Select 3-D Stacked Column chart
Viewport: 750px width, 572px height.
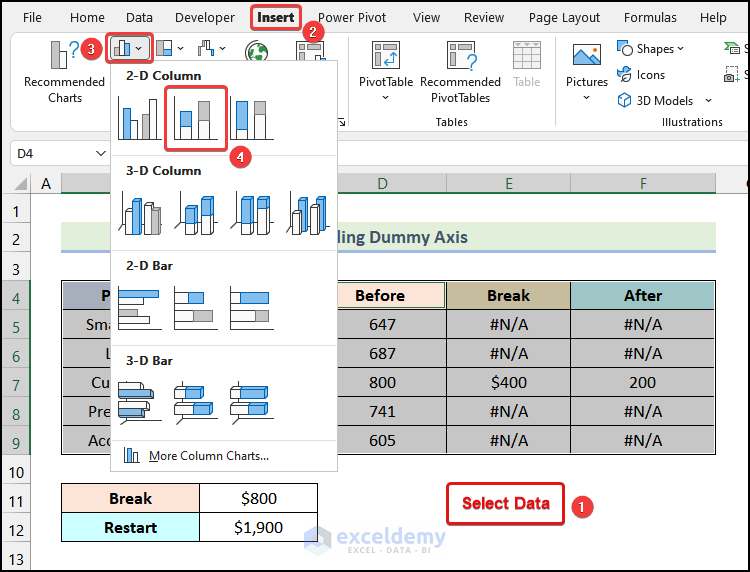click(196, 213)
